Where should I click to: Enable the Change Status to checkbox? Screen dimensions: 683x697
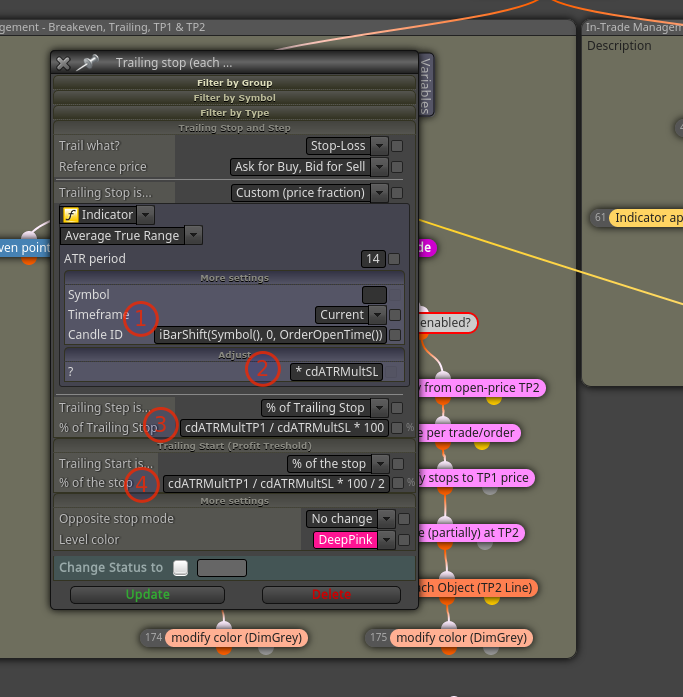[x=180, y=568]
